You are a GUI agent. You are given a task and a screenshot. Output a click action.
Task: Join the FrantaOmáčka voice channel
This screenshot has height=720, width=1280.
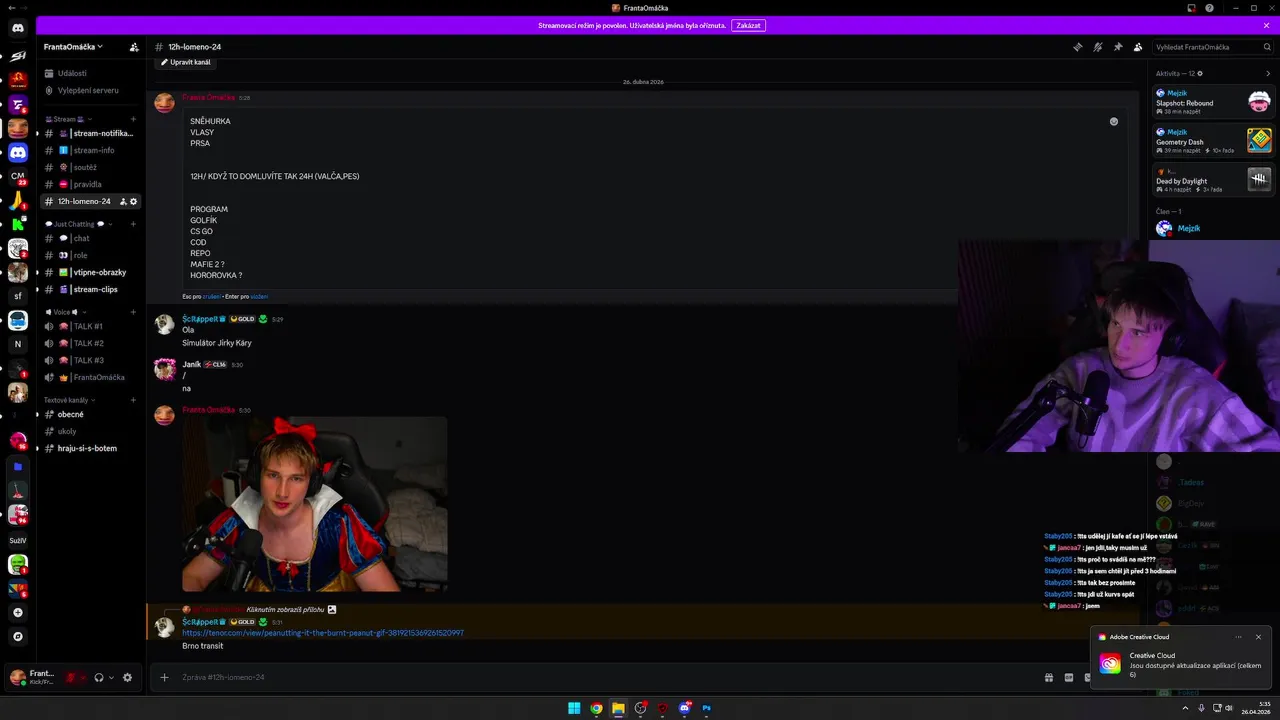click(92, 377)
